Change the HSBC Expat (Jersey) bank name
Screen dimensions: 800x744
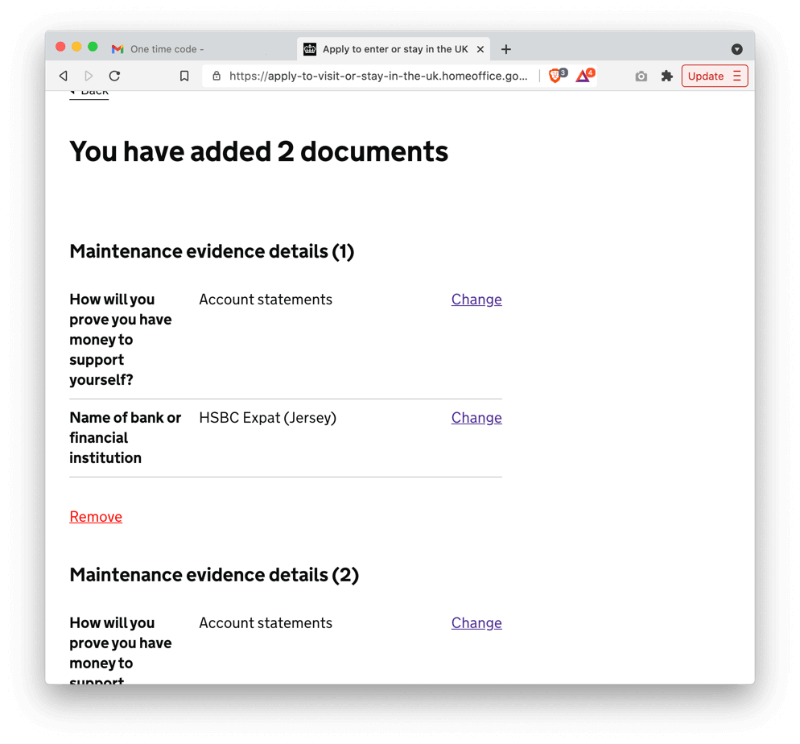point(476,418)
